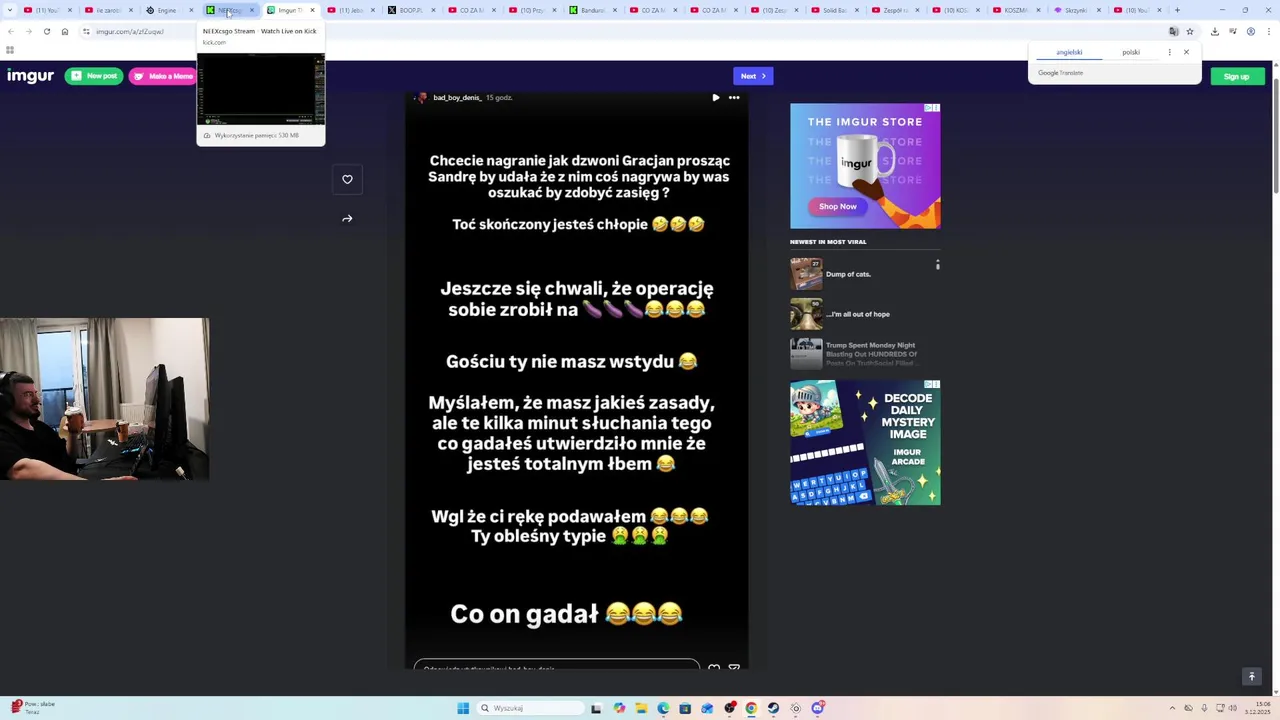Select angielski tab in Google Translate popup
Screen dimensions: 1280x720
(x=1069, y=52)
